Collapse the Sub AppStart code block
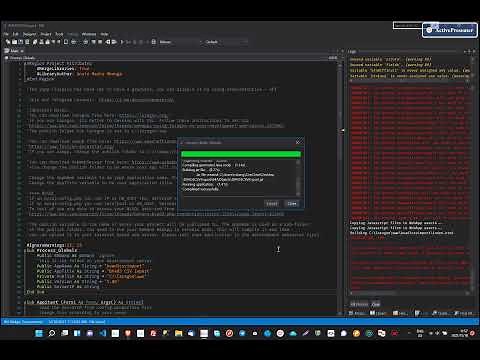This screenshot has height=360, width=480. coord(25,302)
